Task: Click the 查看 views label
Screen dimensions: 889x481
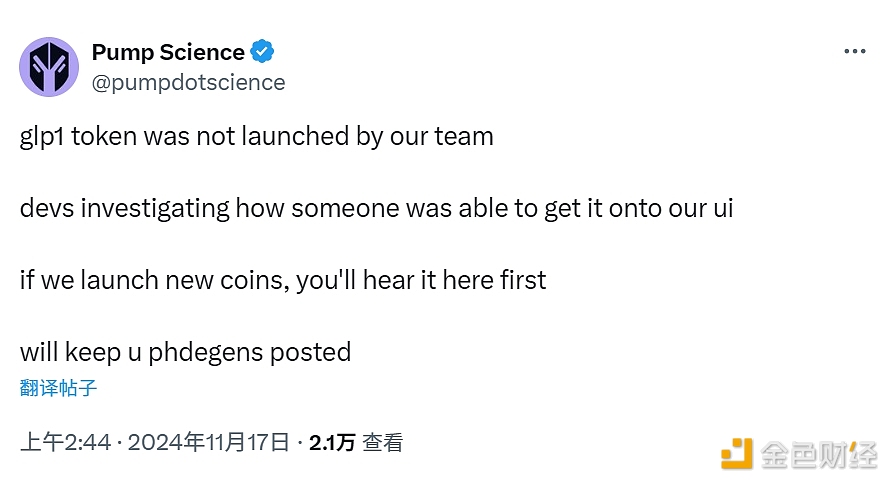Action: pos(382,442)
